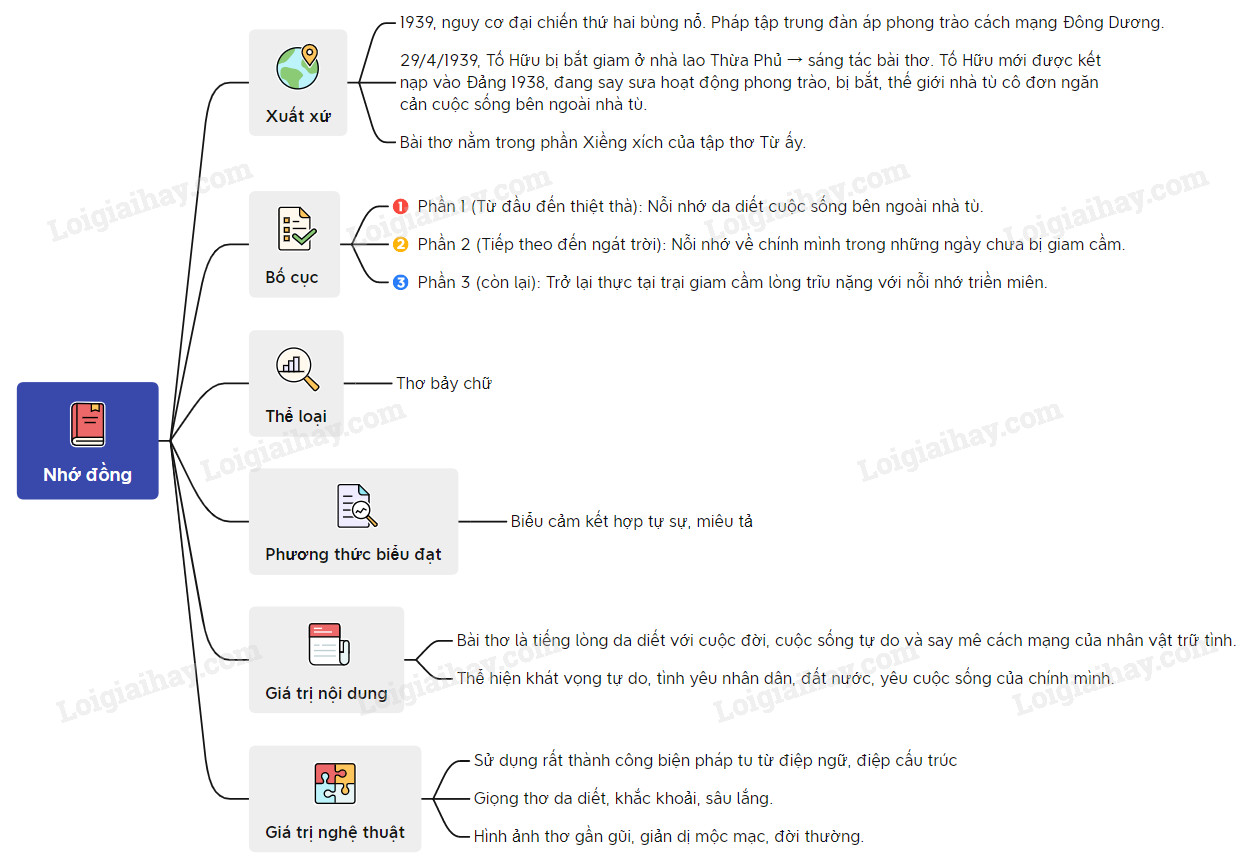Viewport: 1252px width, 858px height.
Task: Click the red number 1 marker for Phần 1
Action: pos(400,207)
